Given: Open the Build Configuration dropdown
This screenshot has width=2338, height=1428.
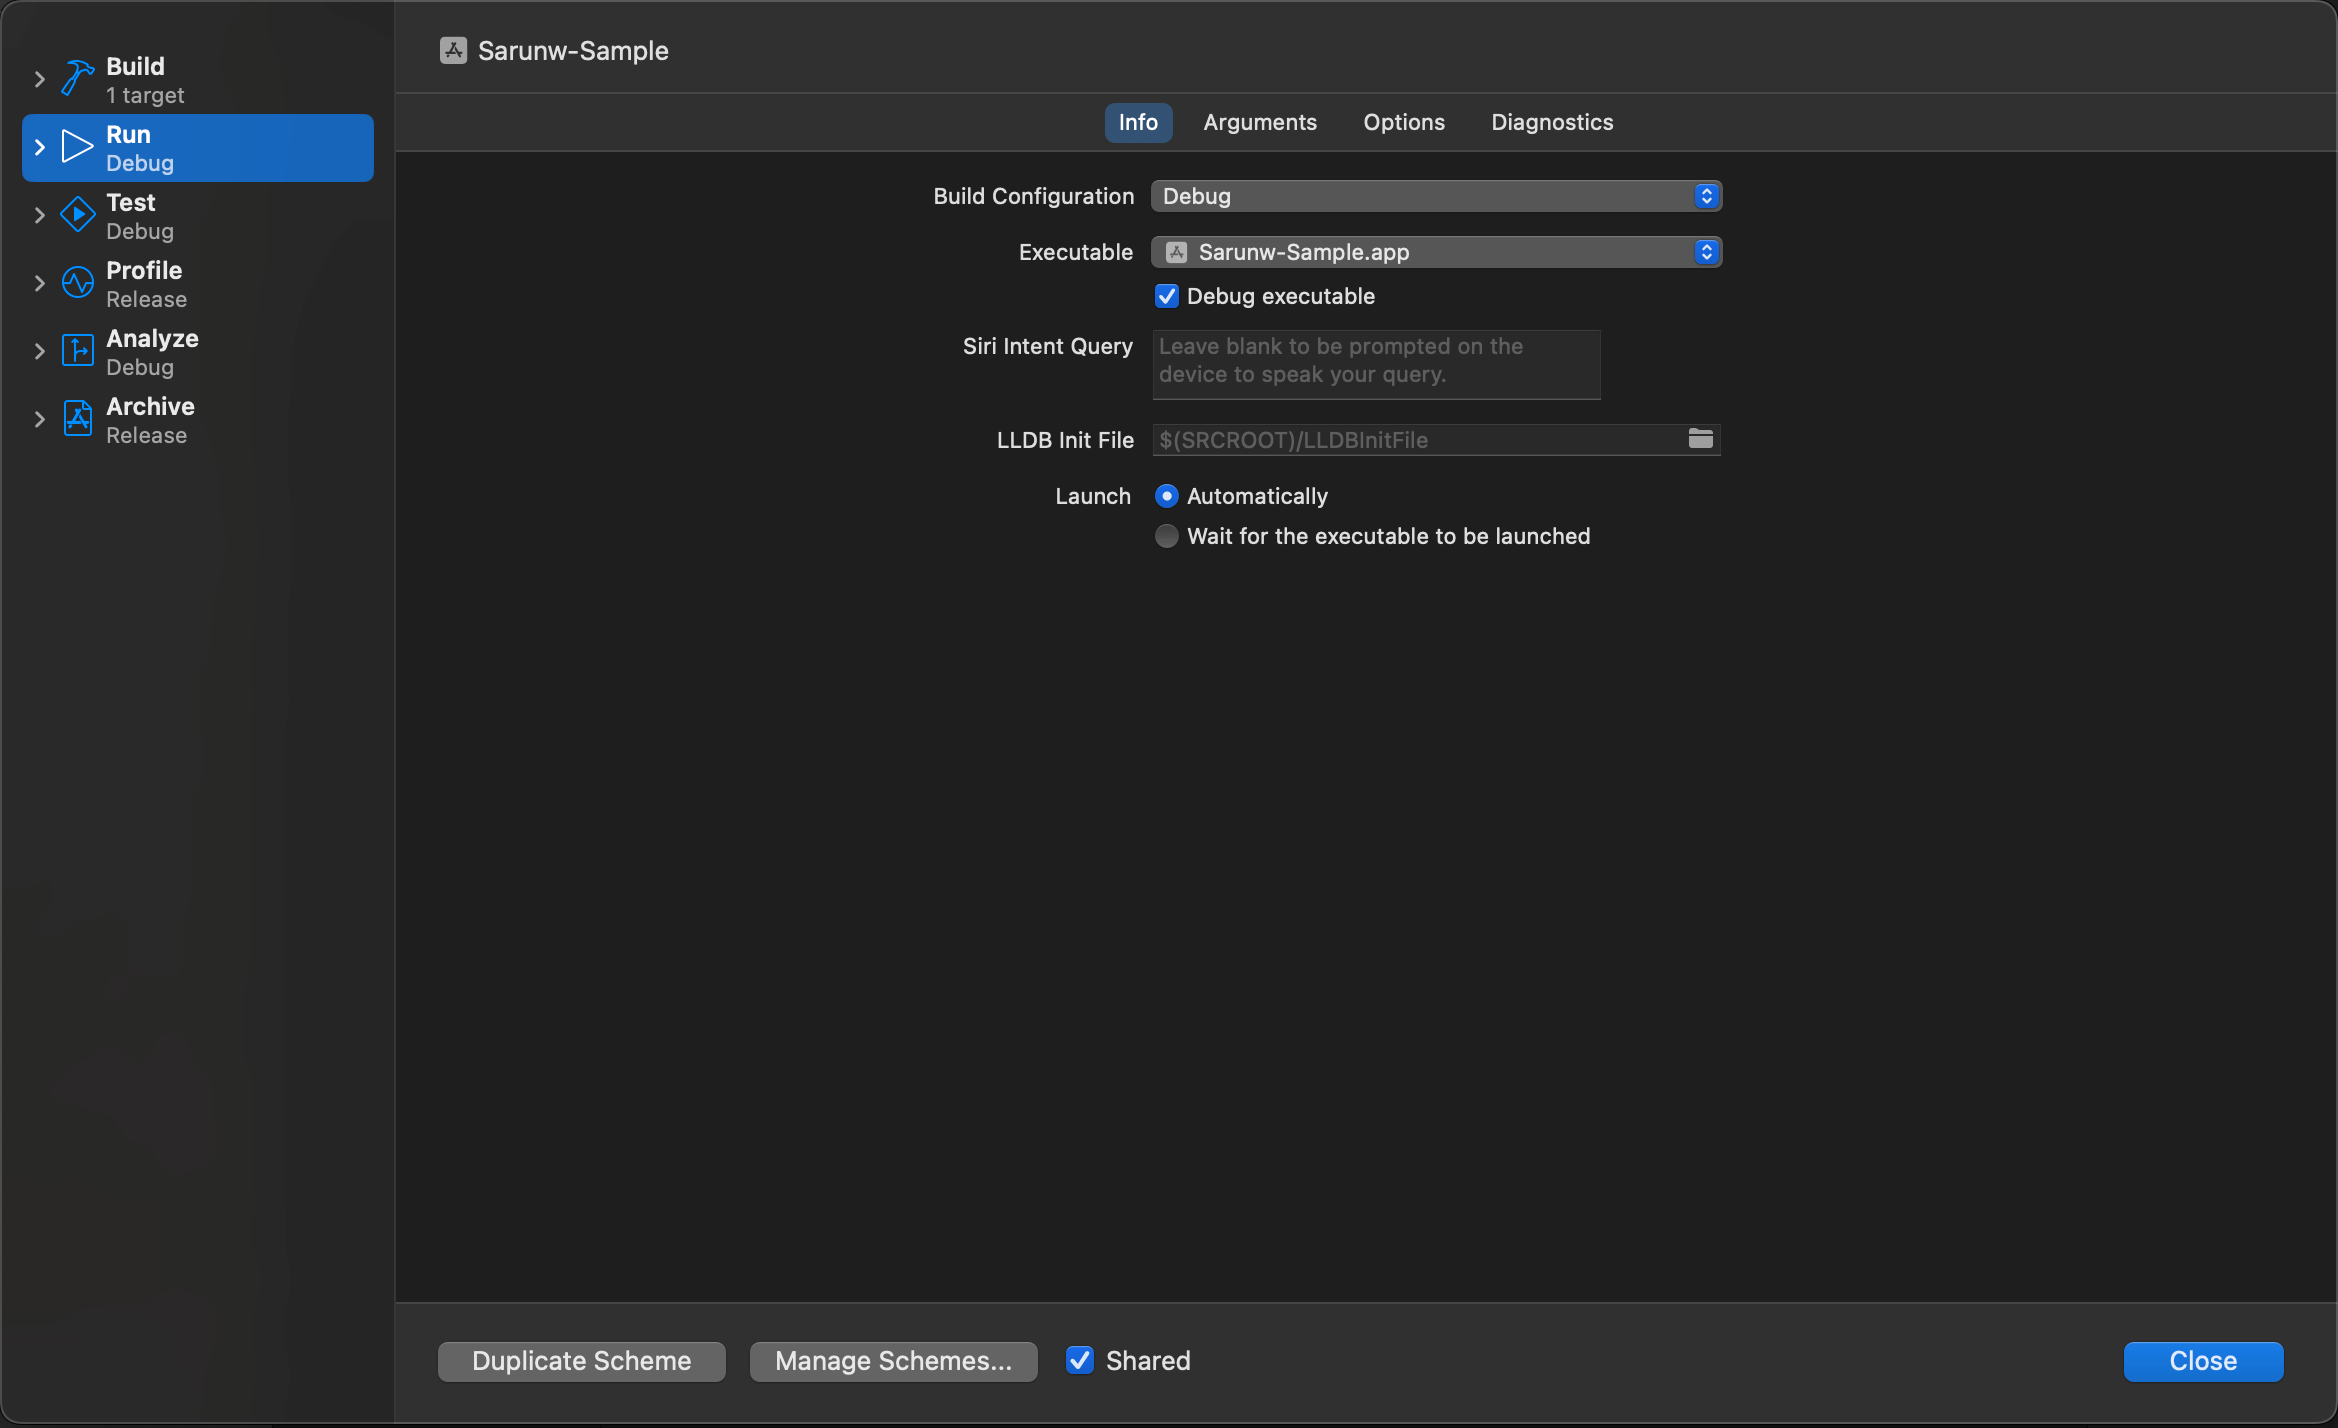Looking at the screenshot, I should tap(1436, 195).
